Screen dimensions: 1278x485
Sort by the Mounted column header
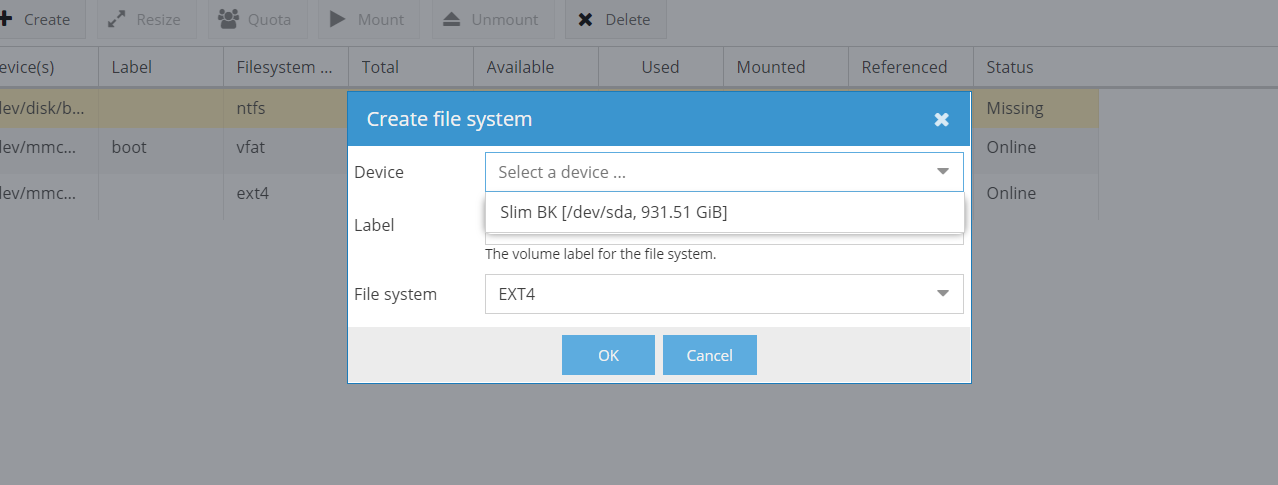[786, 67]
